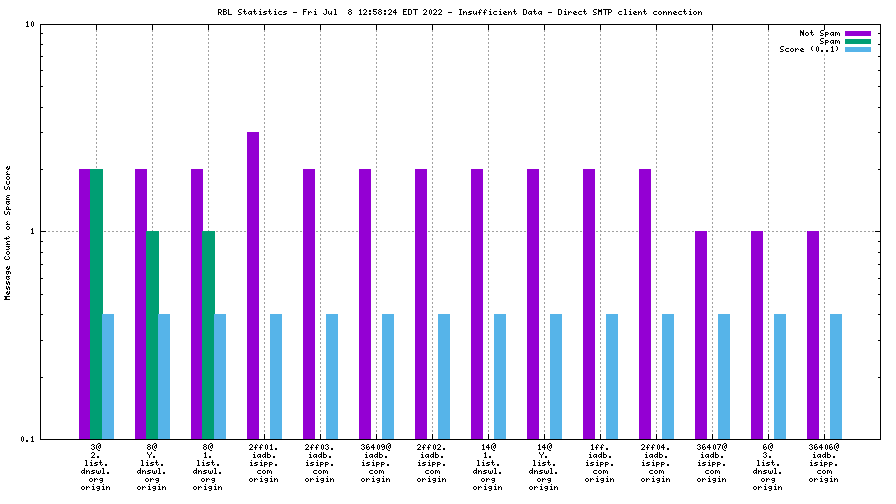Click the purple bar for 2ff04.iadb.isipp.com

tap(645, 304)
